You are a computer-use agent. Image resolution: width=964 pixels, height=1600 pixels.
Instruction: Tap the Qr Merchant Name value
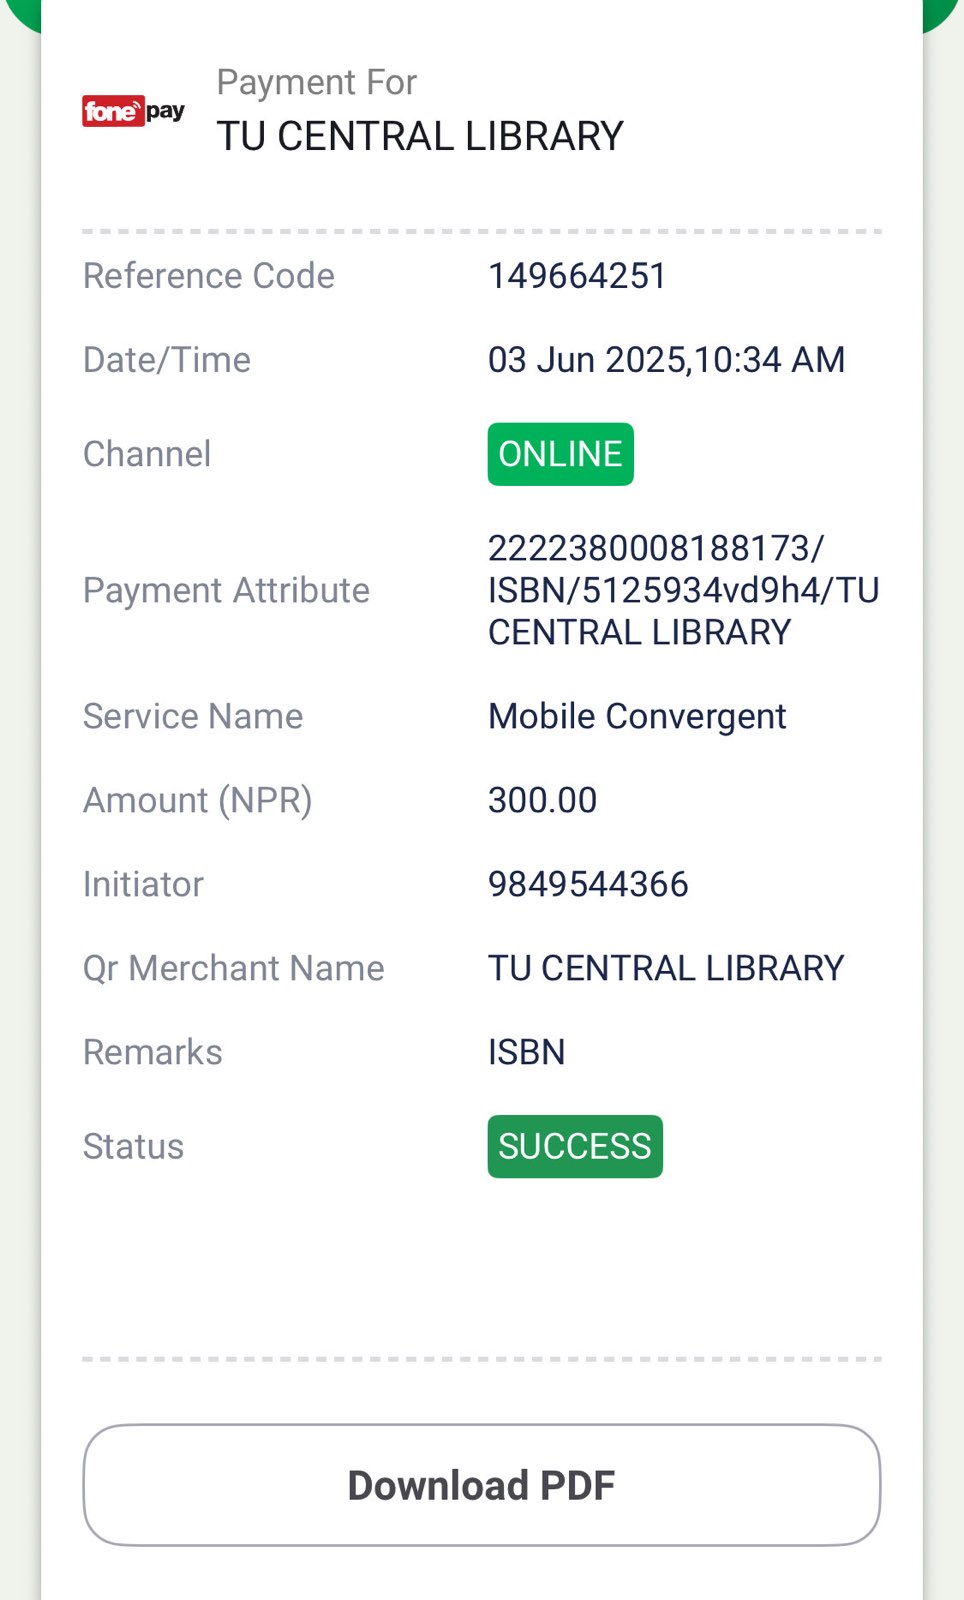[666, 968]
